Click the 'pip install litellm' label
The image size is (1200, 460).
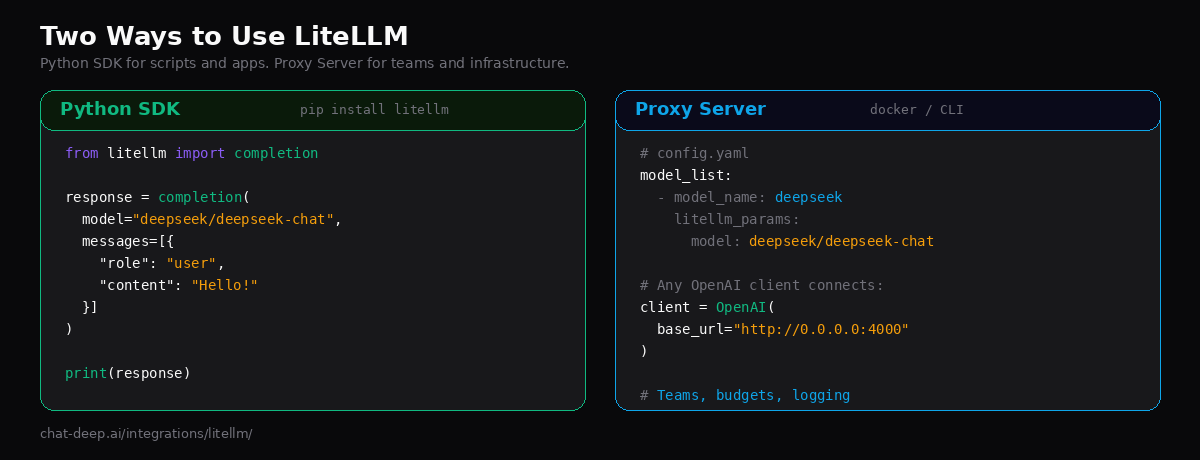click(374, 110)
